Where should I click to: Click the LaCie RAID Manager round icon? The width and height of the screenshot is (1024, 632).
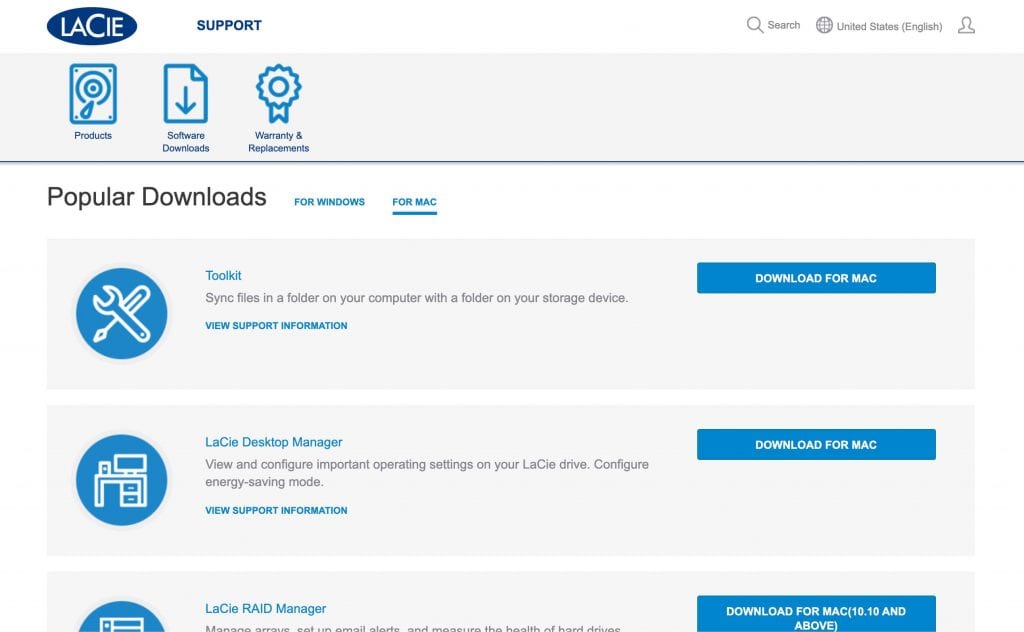[x=121, y=616]
